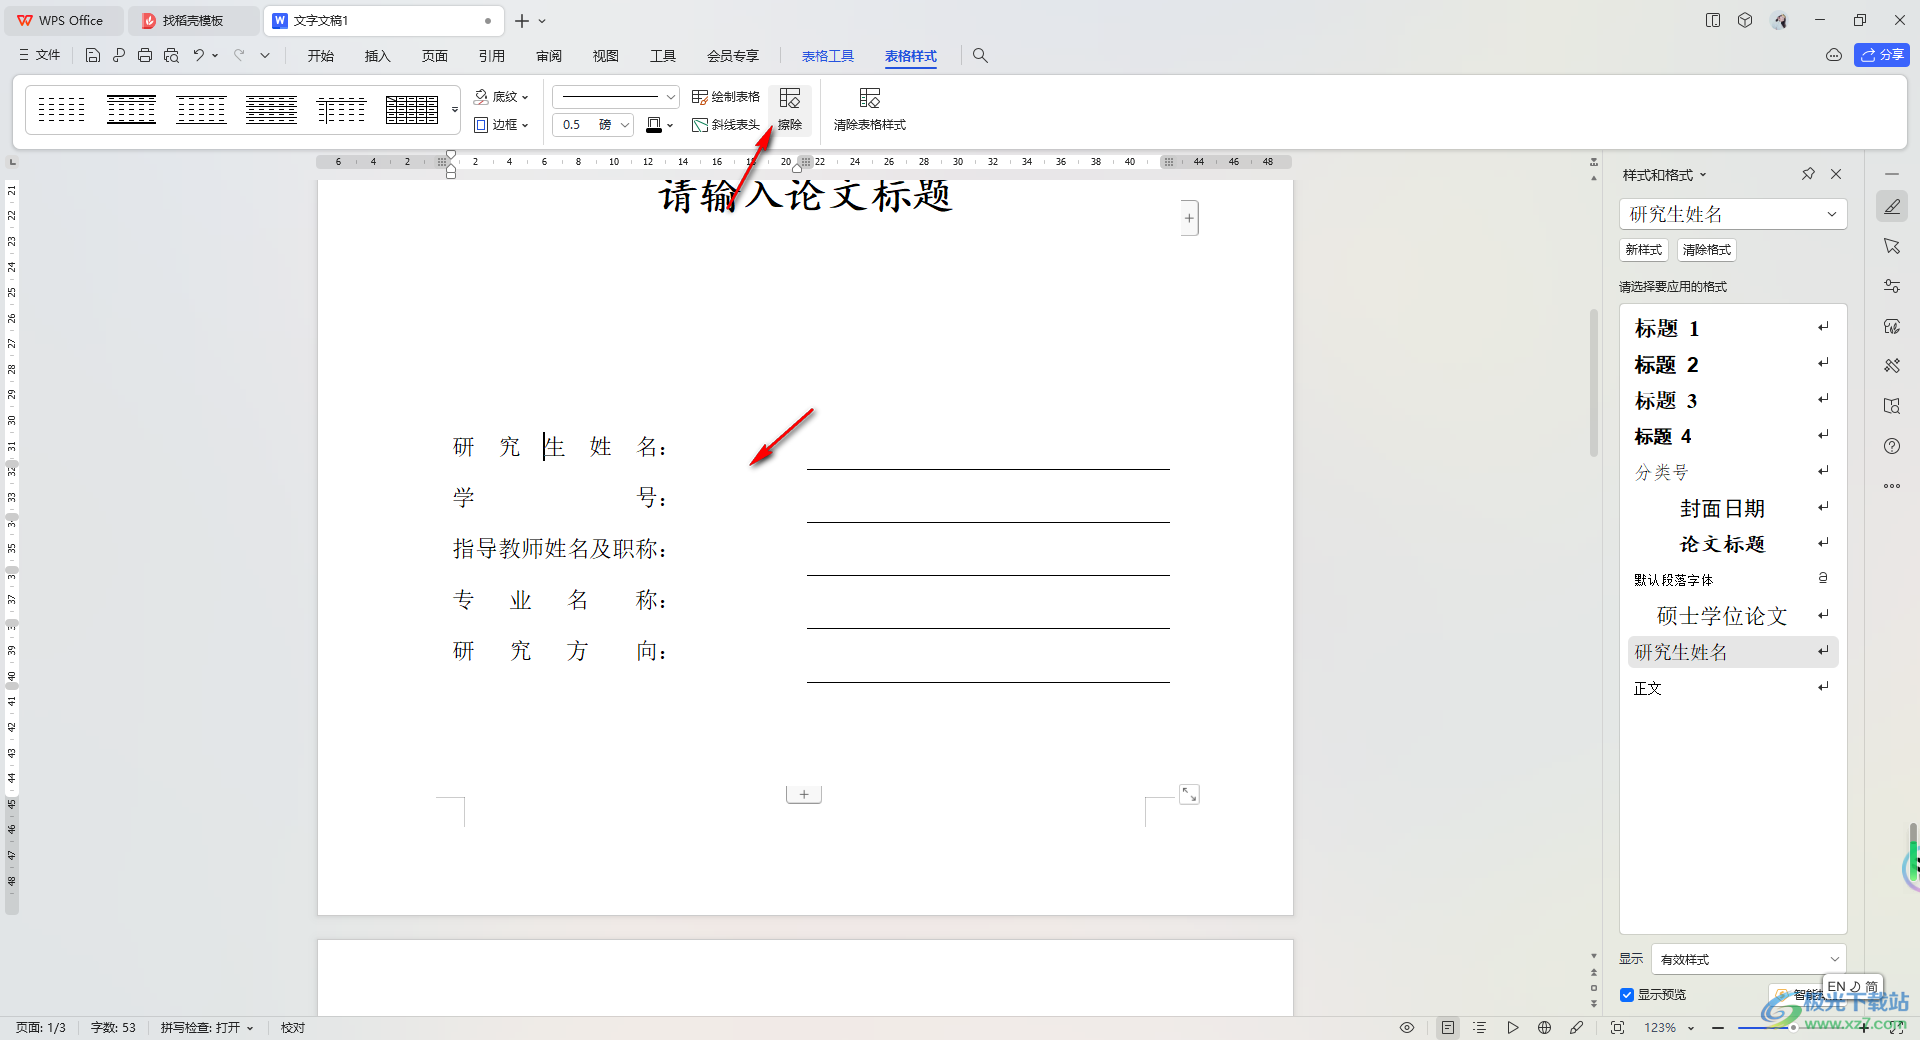
Task: Apply the 标题 1 style
Action: pos(1732,328)
